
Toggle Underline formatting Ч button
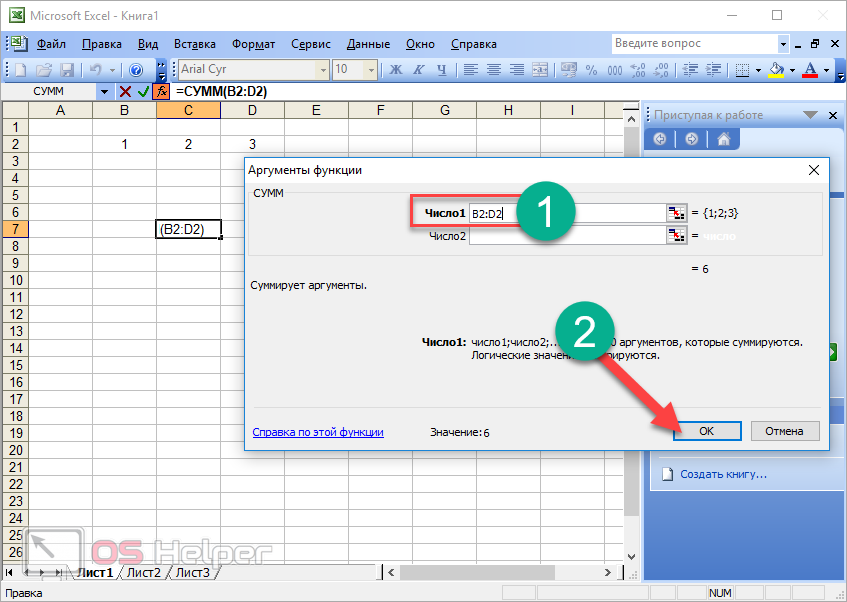441,70
